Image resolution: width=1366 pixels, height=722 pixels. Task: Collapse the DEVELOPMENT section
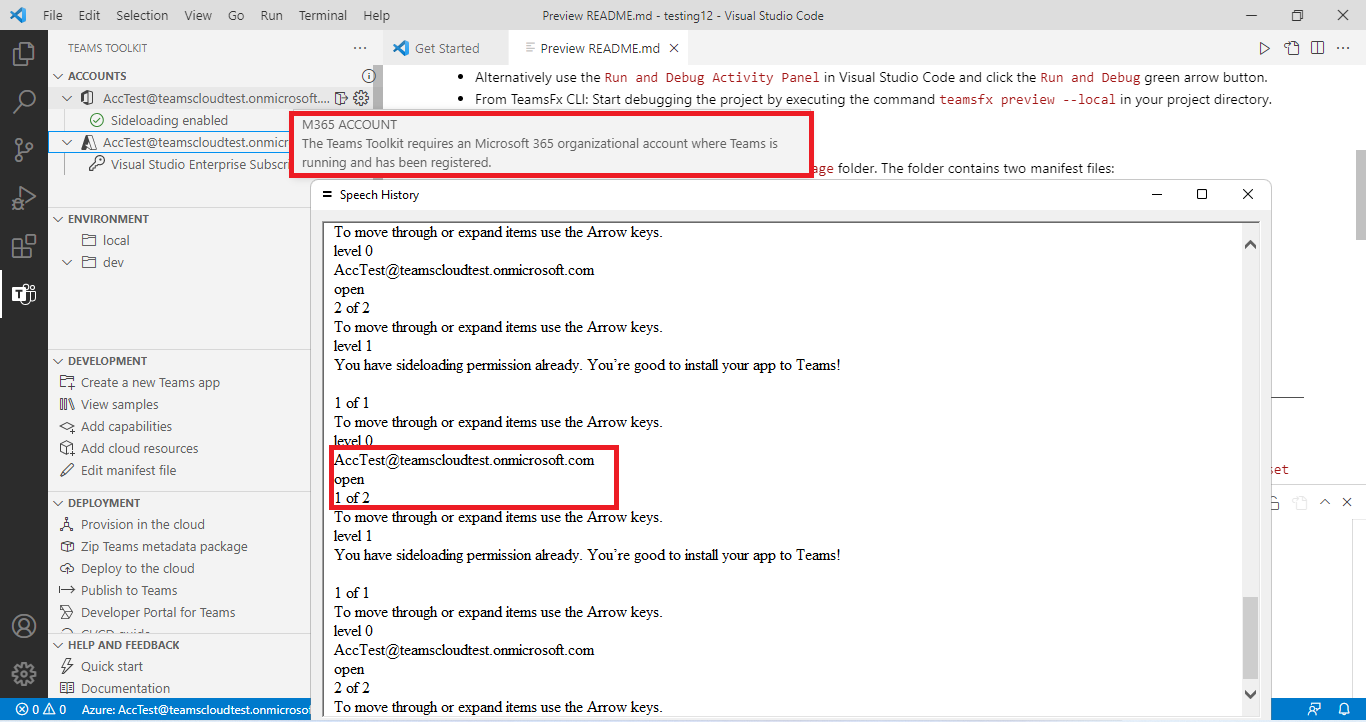(56, 360)
